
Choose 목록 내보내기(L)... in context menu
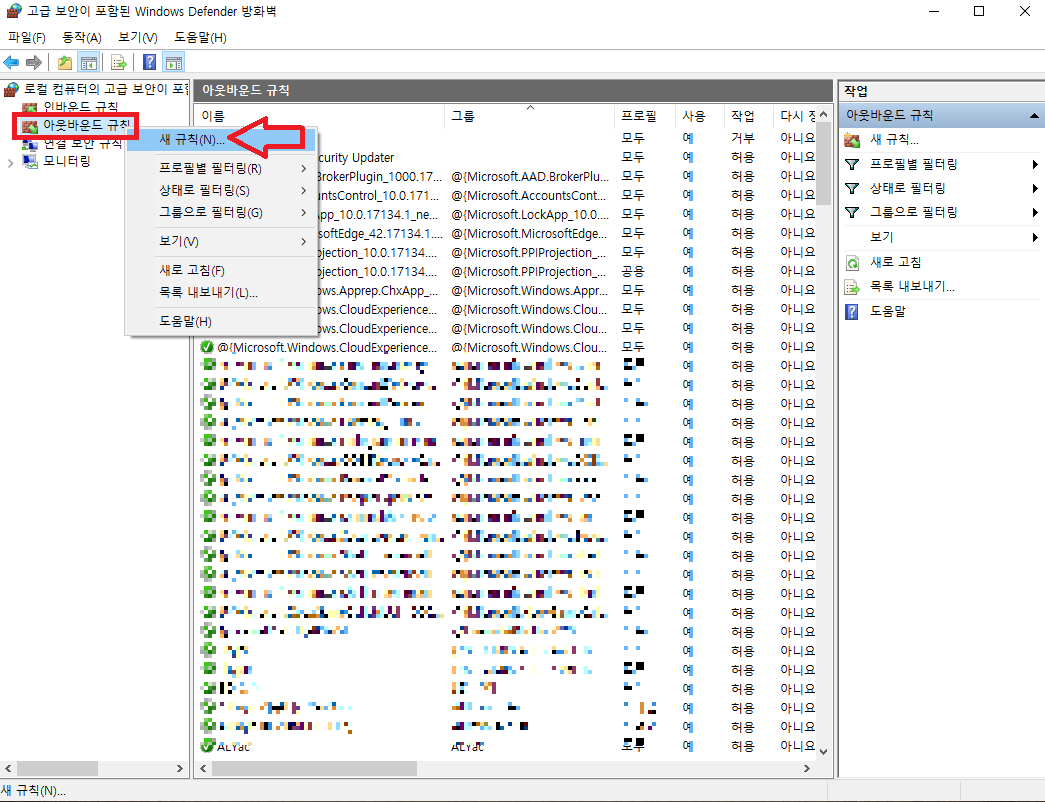221,293
